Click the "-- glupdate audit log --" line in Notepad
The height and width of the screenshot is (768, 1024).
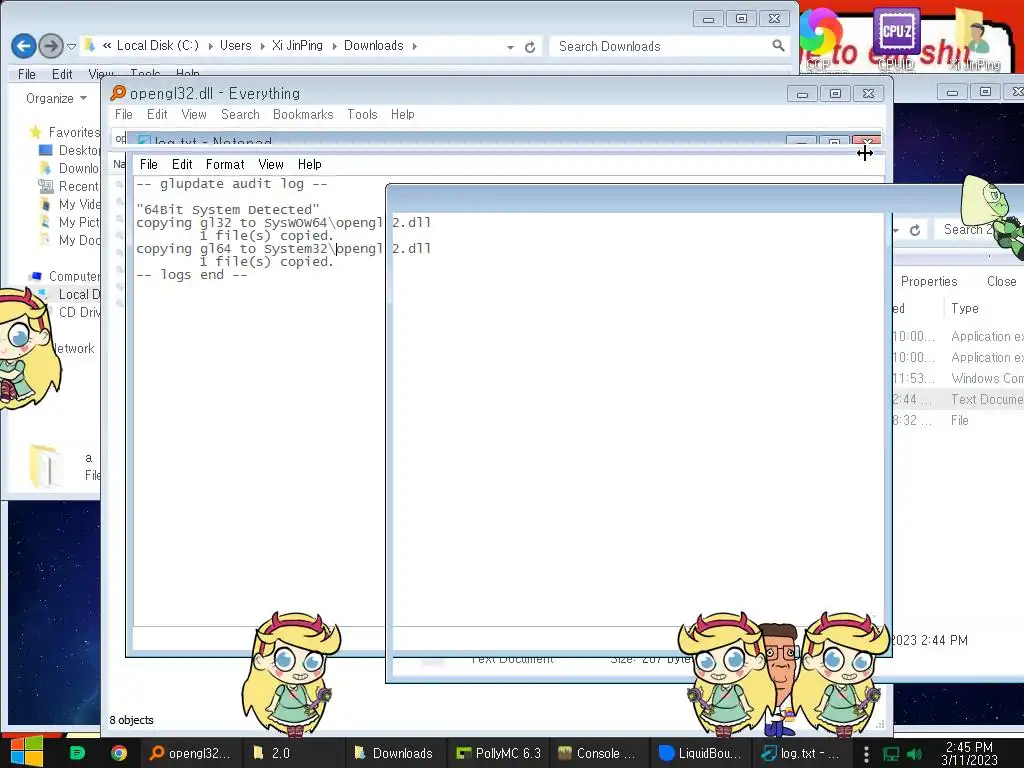click(x=232, y=184)
